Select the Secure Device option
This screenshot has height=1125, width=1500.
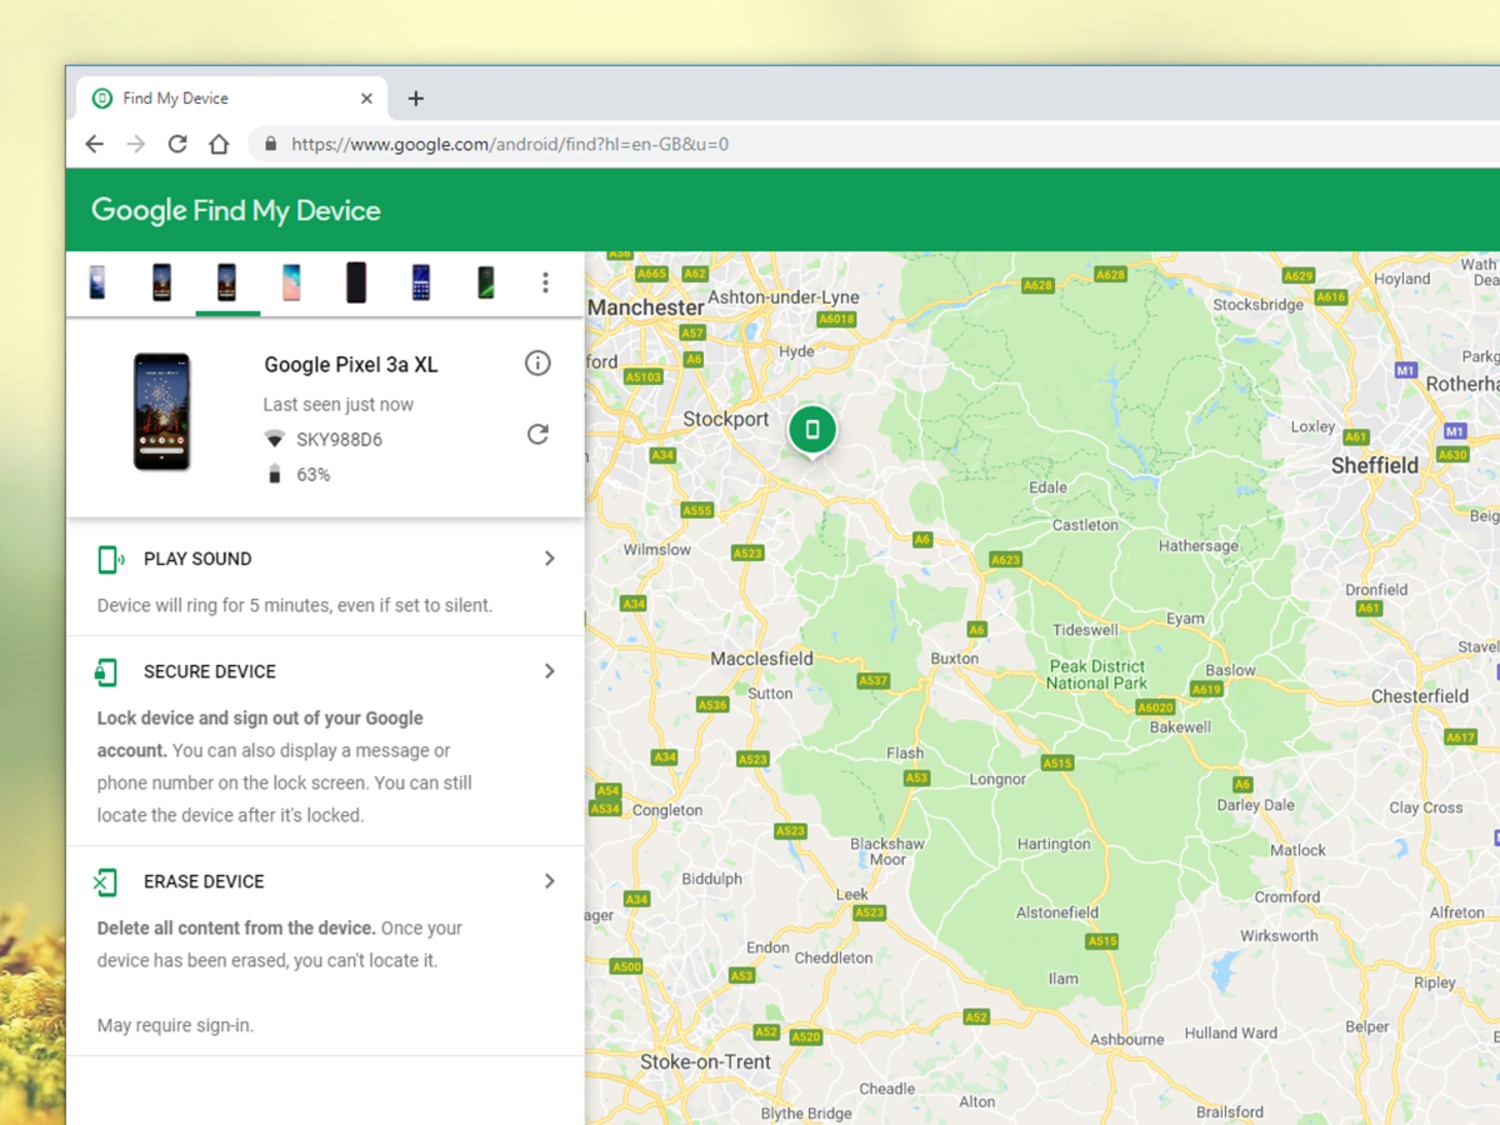coord(209,671)
